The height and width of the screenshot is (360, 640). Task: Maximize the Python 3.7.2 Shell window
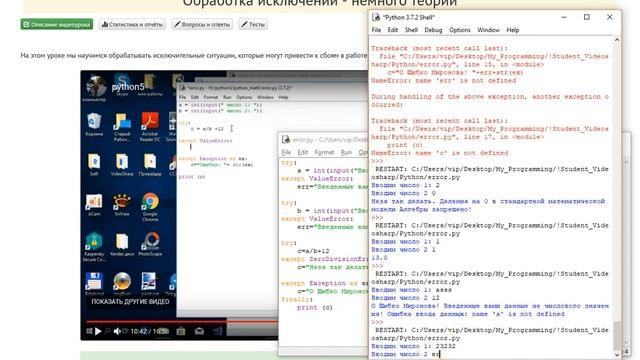coord(587,17)
